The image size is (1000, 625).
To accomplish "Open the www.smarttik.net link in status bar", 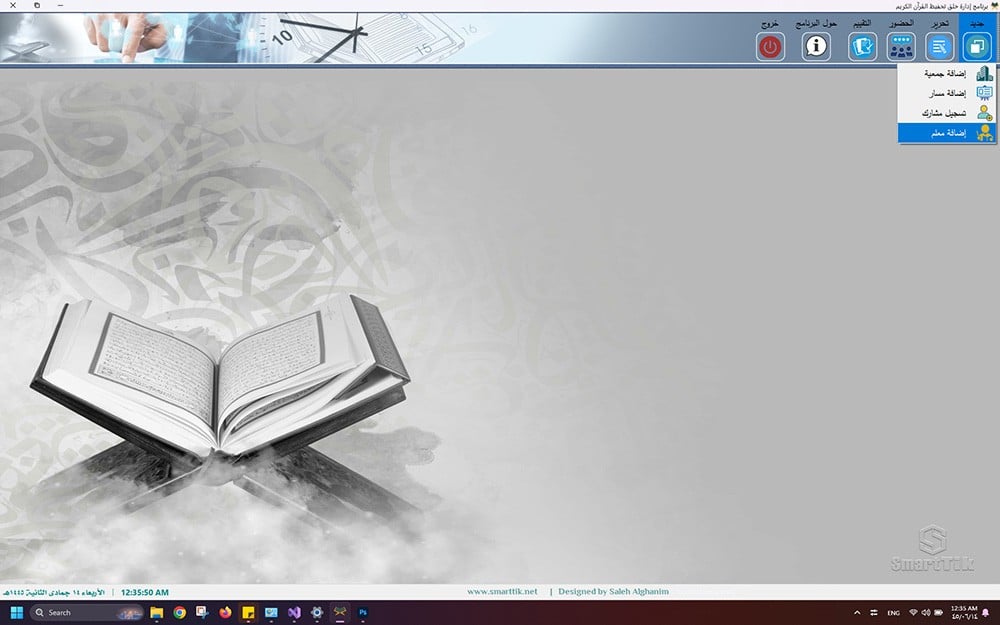I will click(x=502, y=592).
